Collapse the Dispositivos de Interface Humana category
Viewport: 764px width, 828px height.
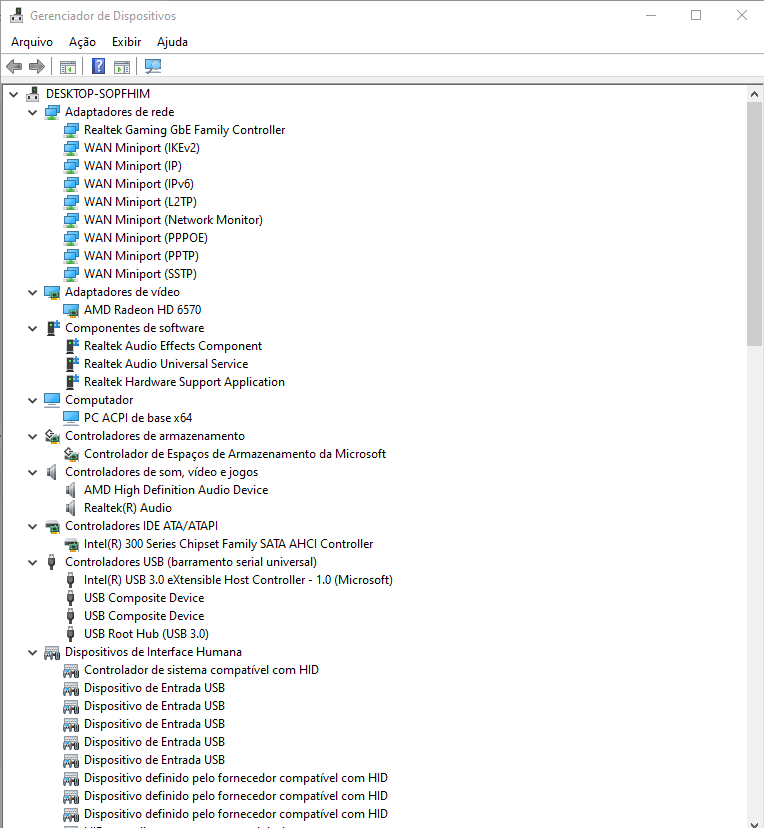(33, 653)
